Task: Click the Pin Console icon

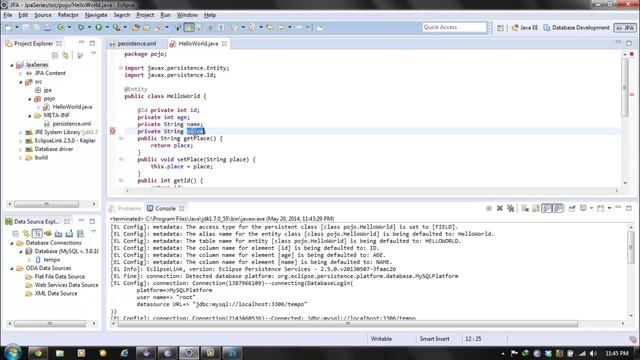Action: click(x=572, y=209)
